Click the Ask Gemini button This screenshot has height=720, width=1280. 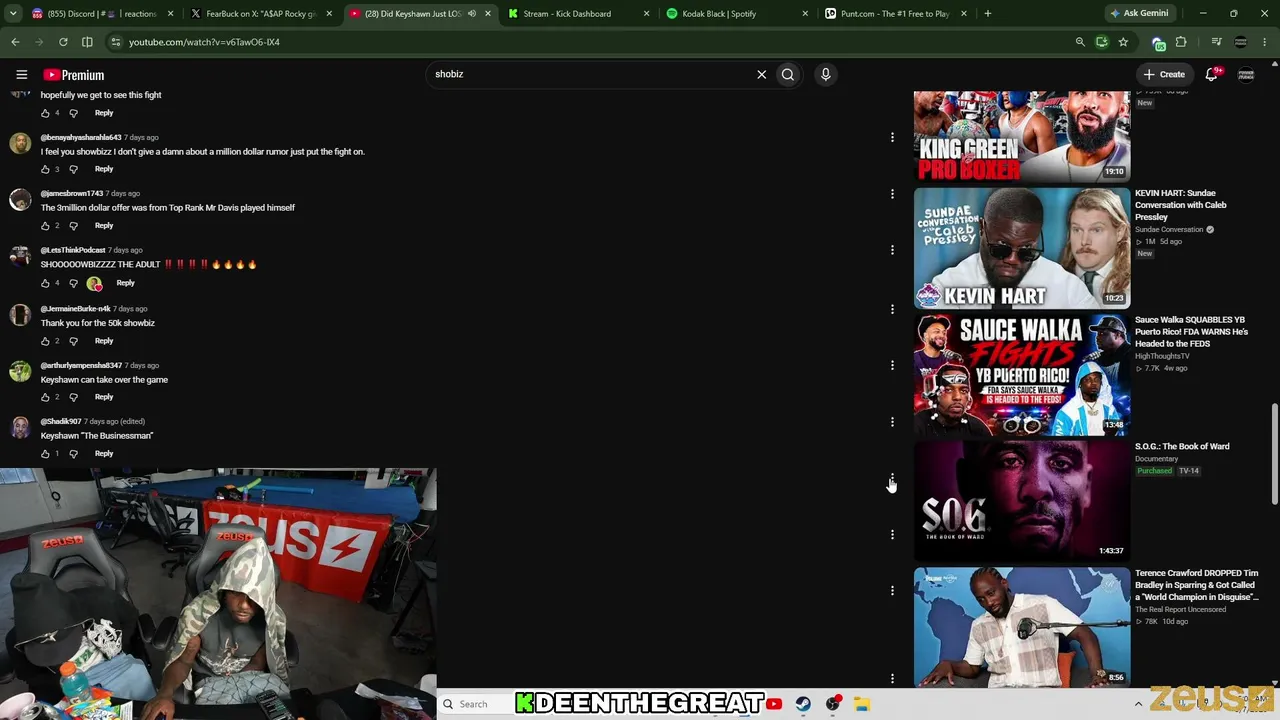pyautogui.click(x=1139, y=14)
